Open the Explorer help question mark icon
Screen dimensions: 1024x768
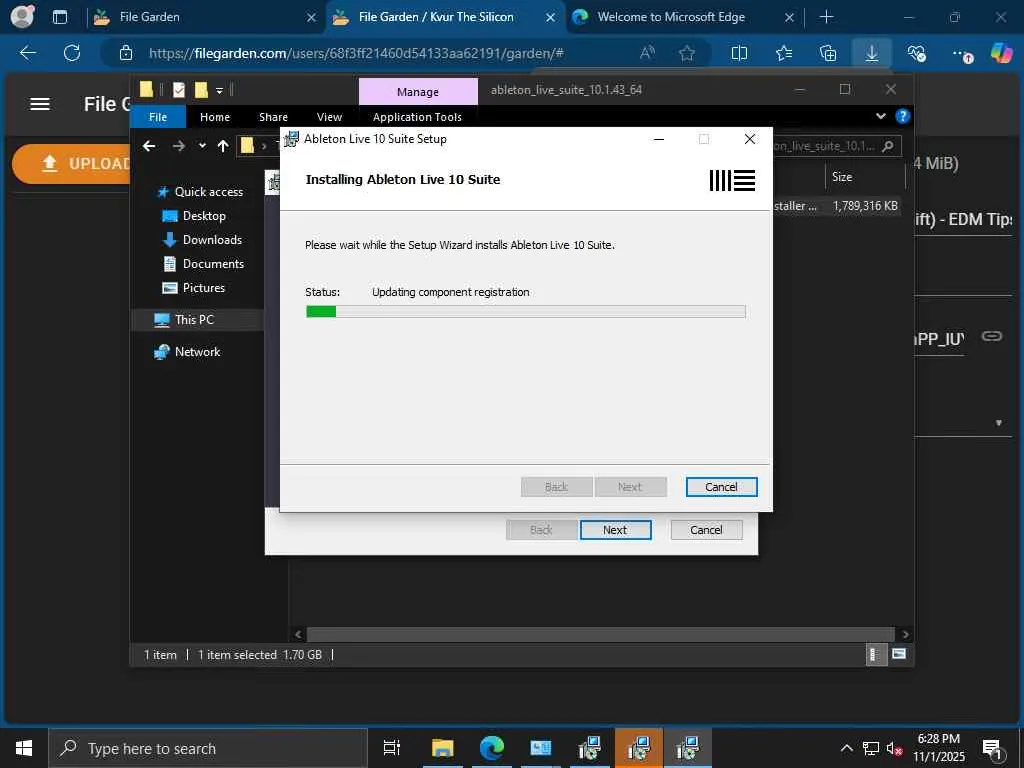[903, 116]
